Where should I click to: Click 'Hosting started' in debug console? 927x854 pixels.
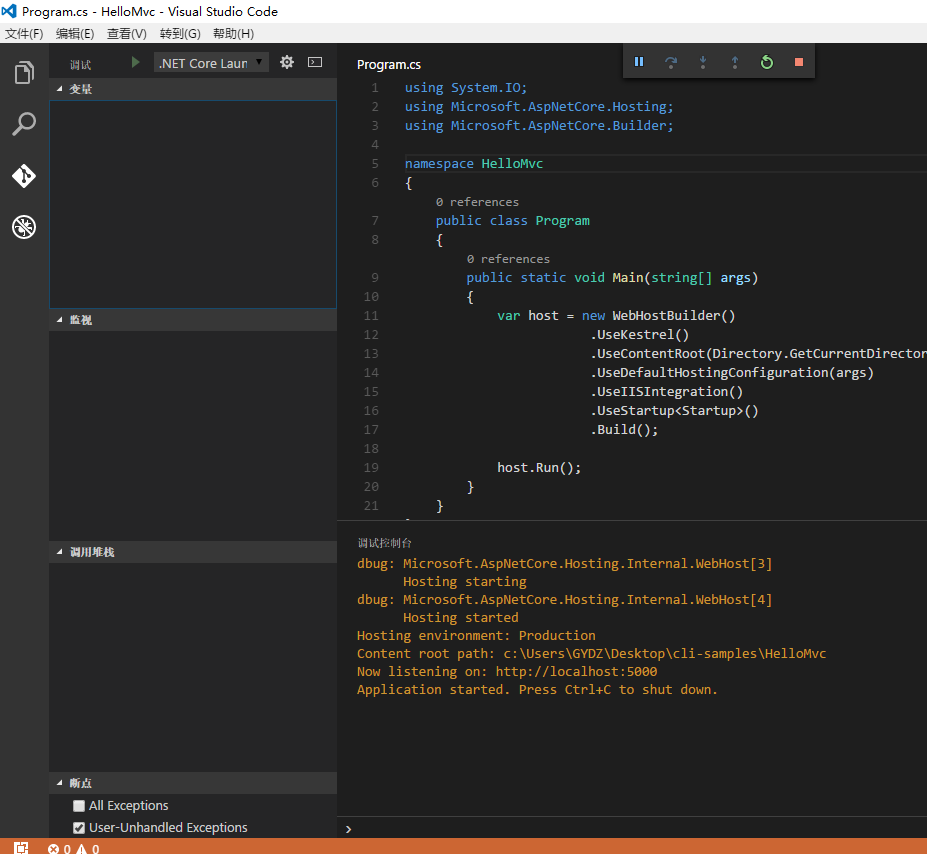461,618
